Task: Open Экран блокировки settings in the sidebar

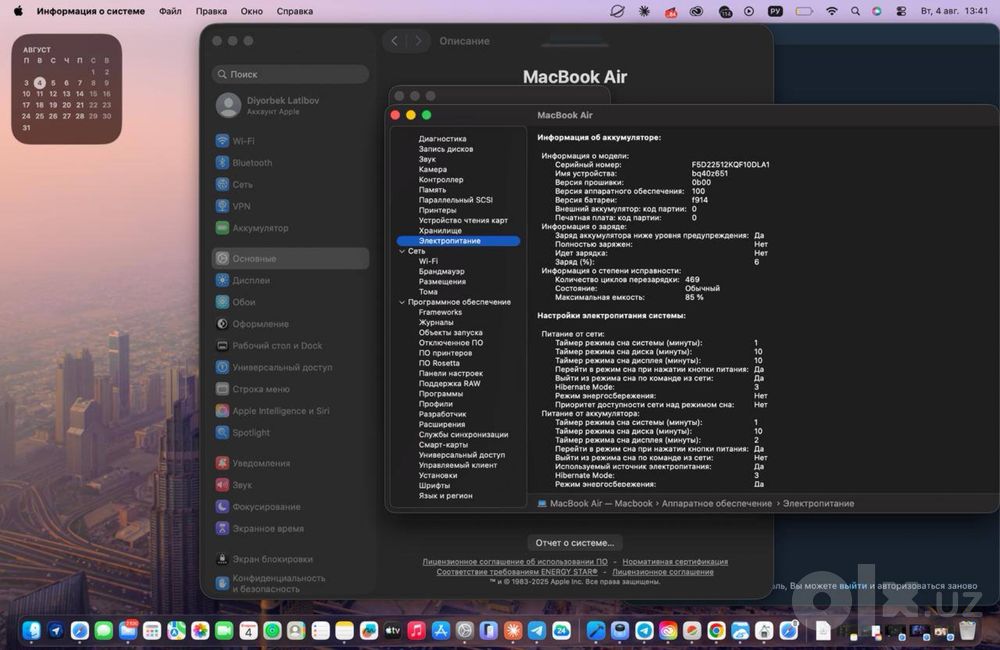Action: tap(264, 558)
